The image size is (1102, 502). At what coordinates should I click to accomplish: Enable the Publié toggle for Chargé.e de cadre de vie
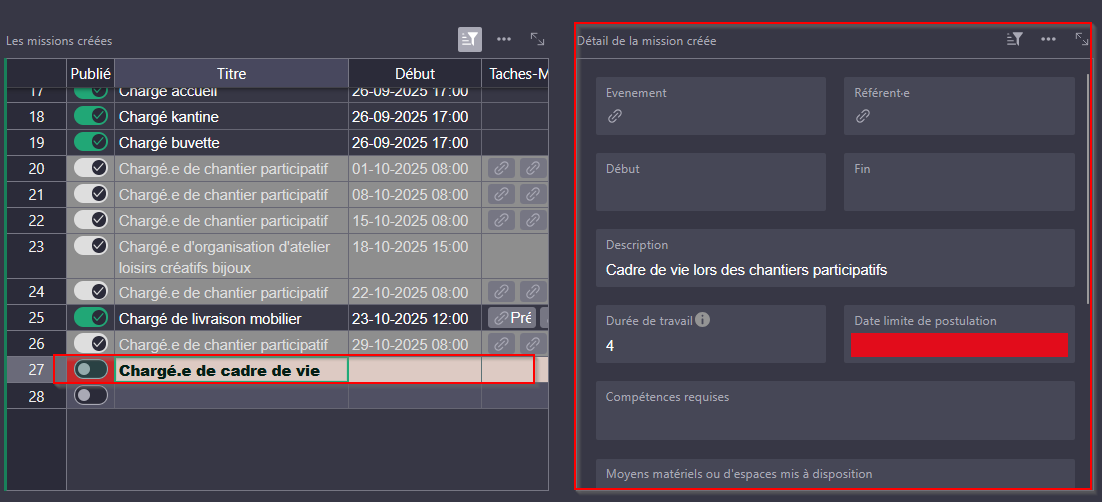[91, 370]
